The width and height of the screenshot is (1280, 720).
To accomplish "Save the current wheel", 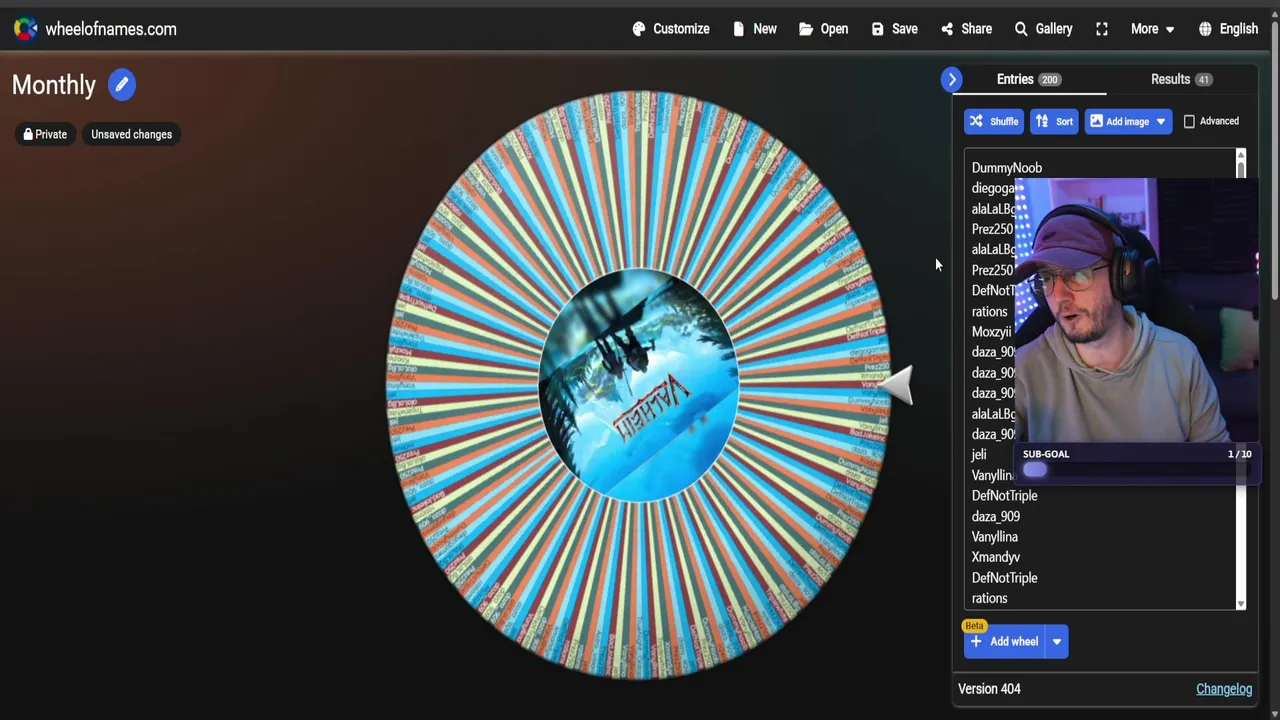I will (894, 29).
